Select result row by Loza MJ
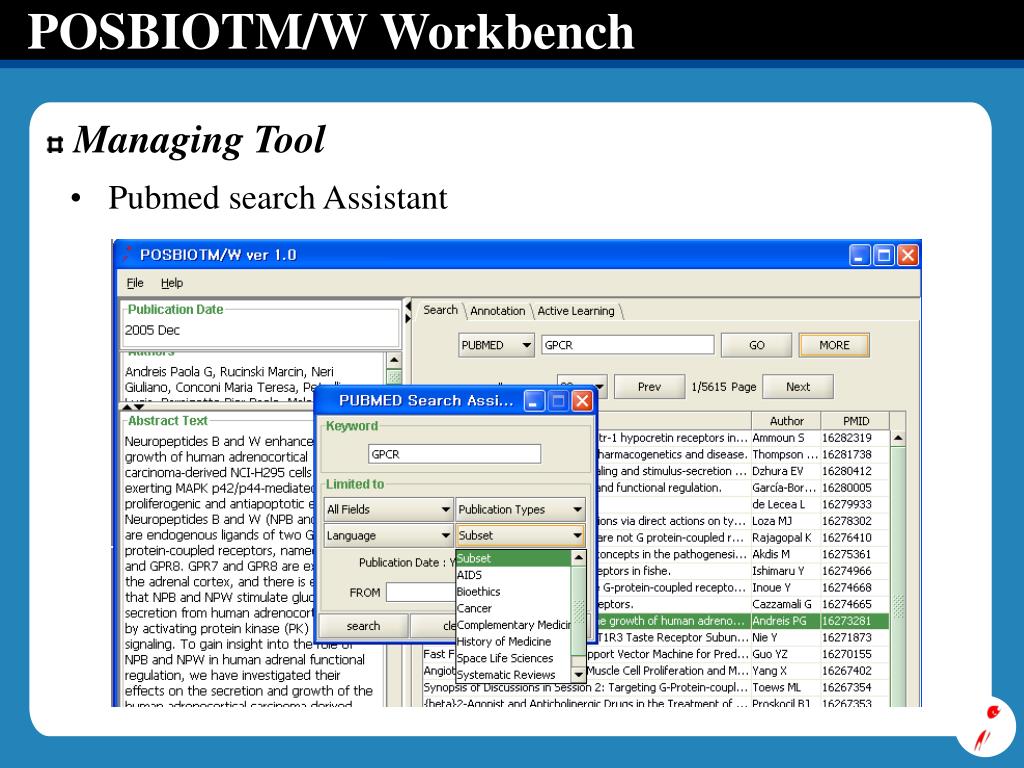 [x=743, y=520]
